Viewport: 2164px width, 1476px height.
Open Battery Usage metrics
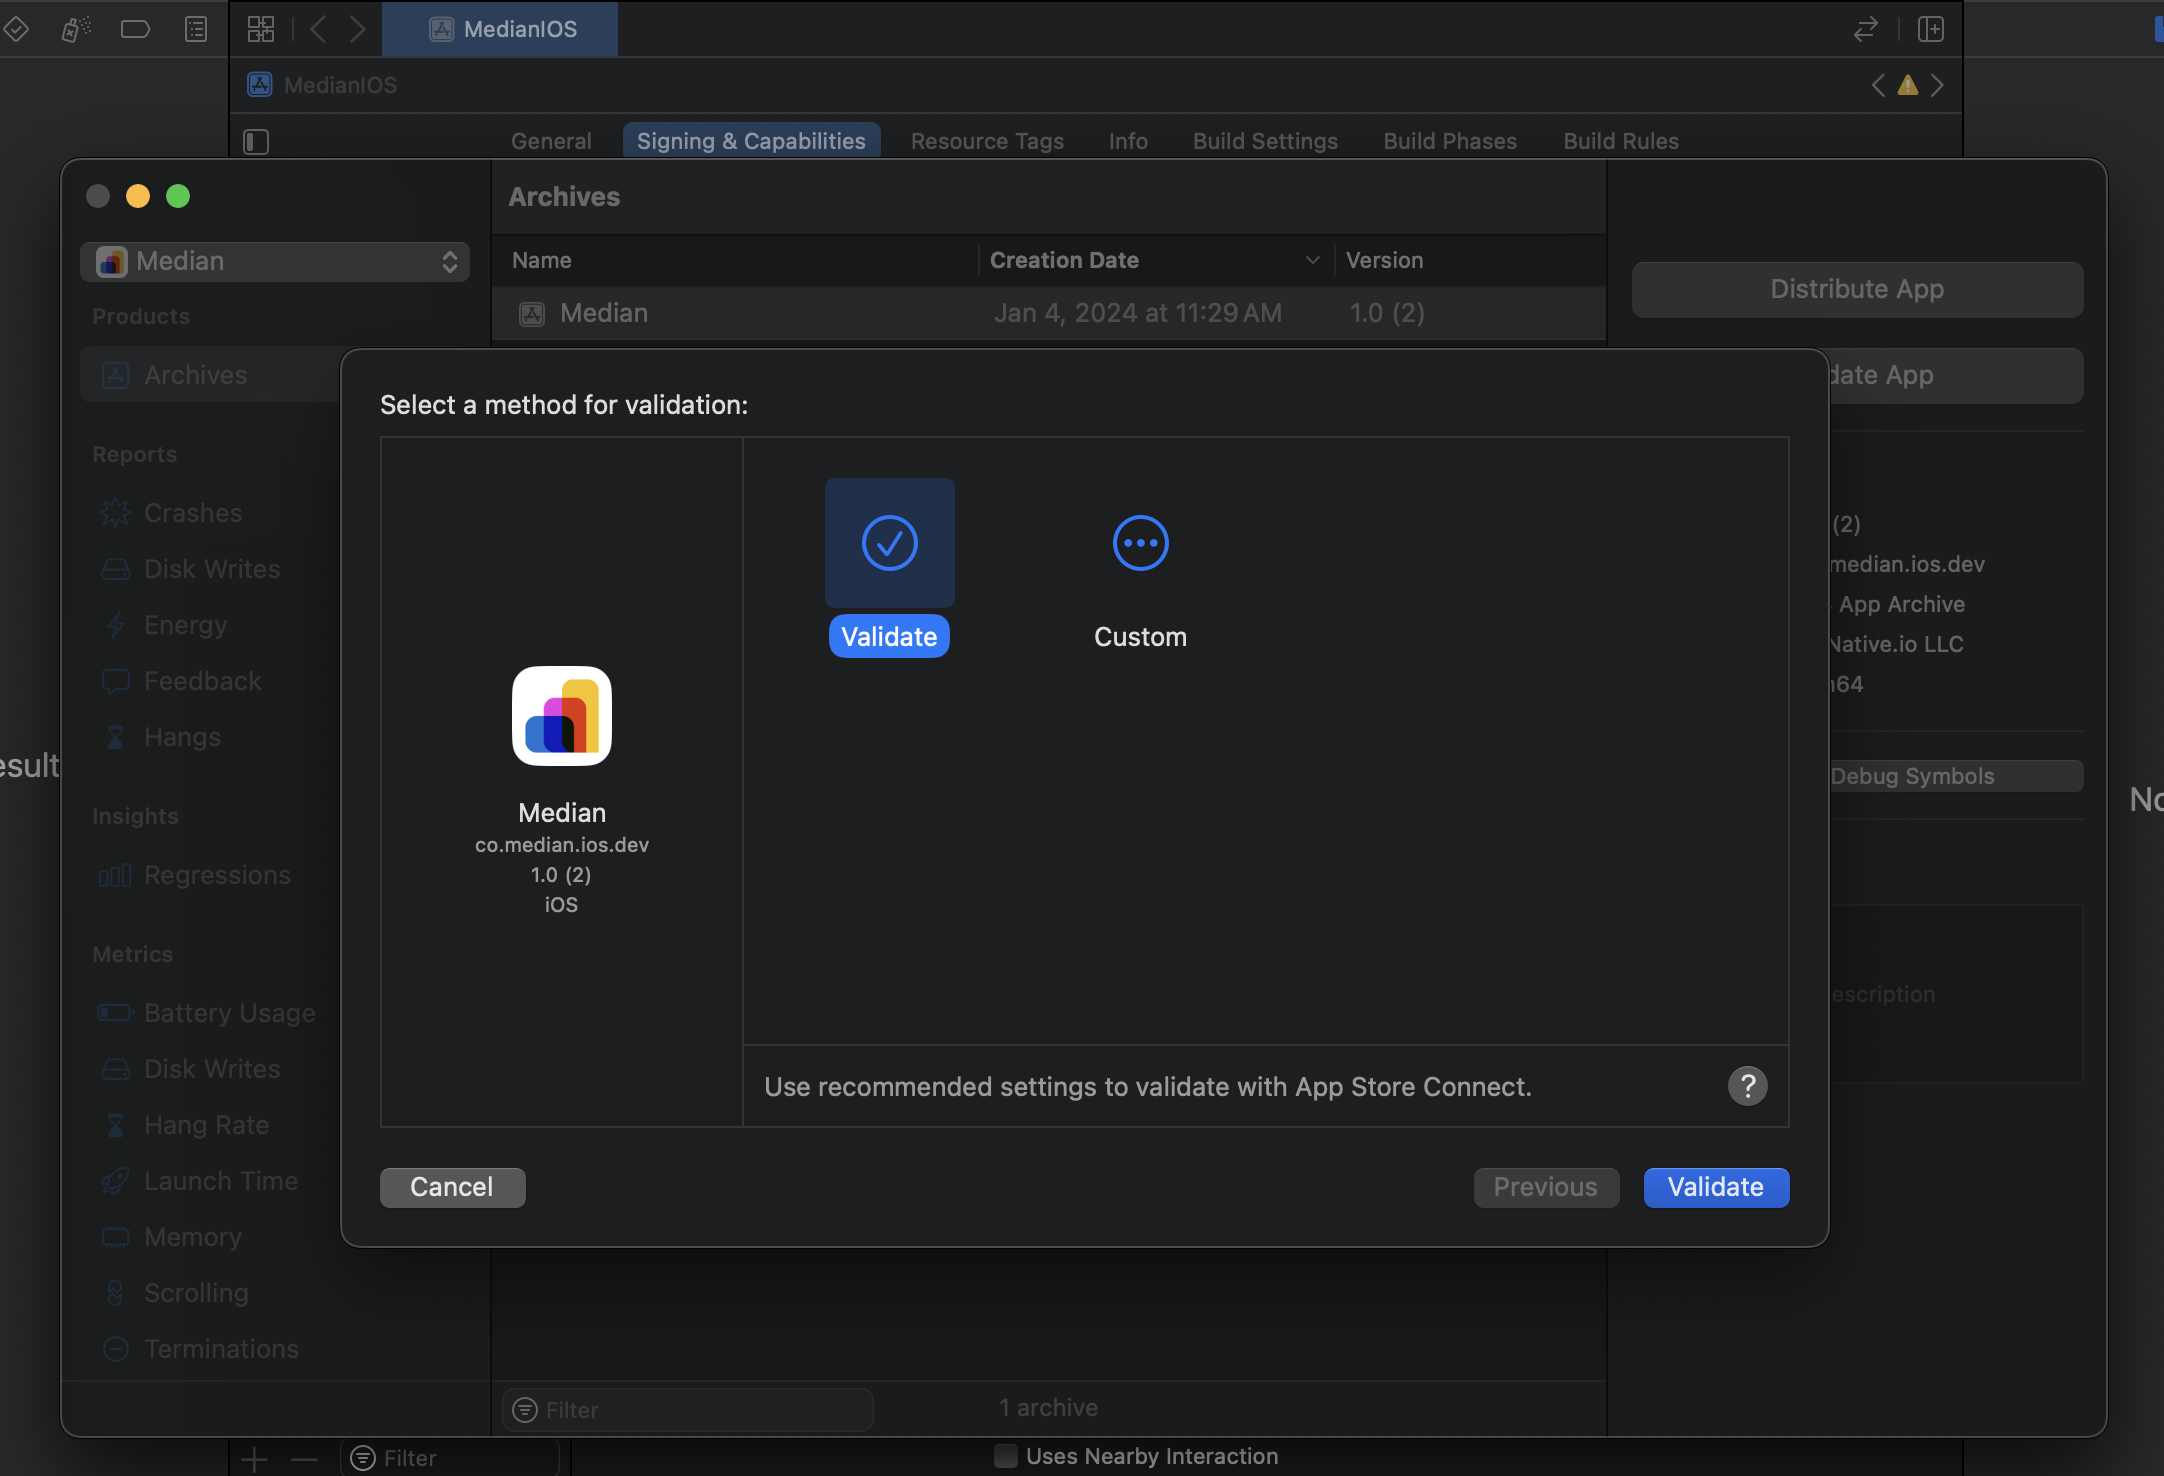230,1013
